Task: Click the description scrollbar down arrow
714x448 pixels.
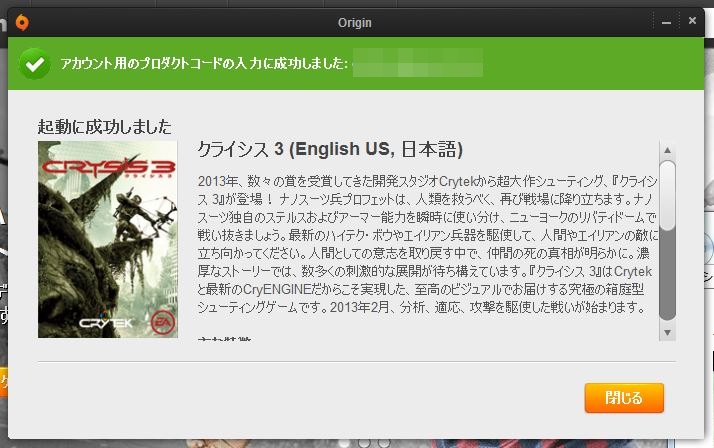Action: [668, 333]
